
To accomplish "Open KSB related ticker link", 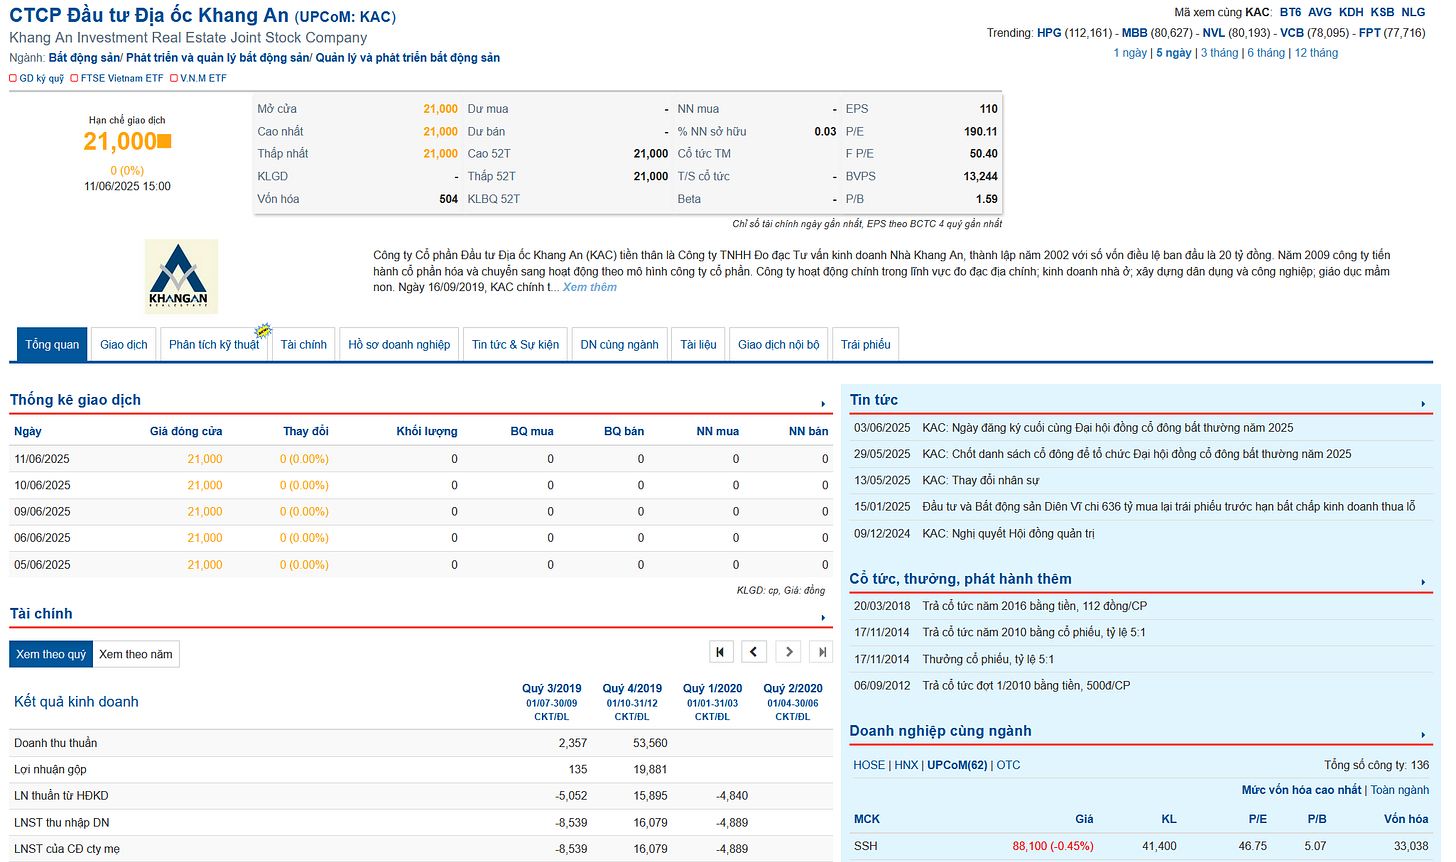I will click(x=1383, y=12).
